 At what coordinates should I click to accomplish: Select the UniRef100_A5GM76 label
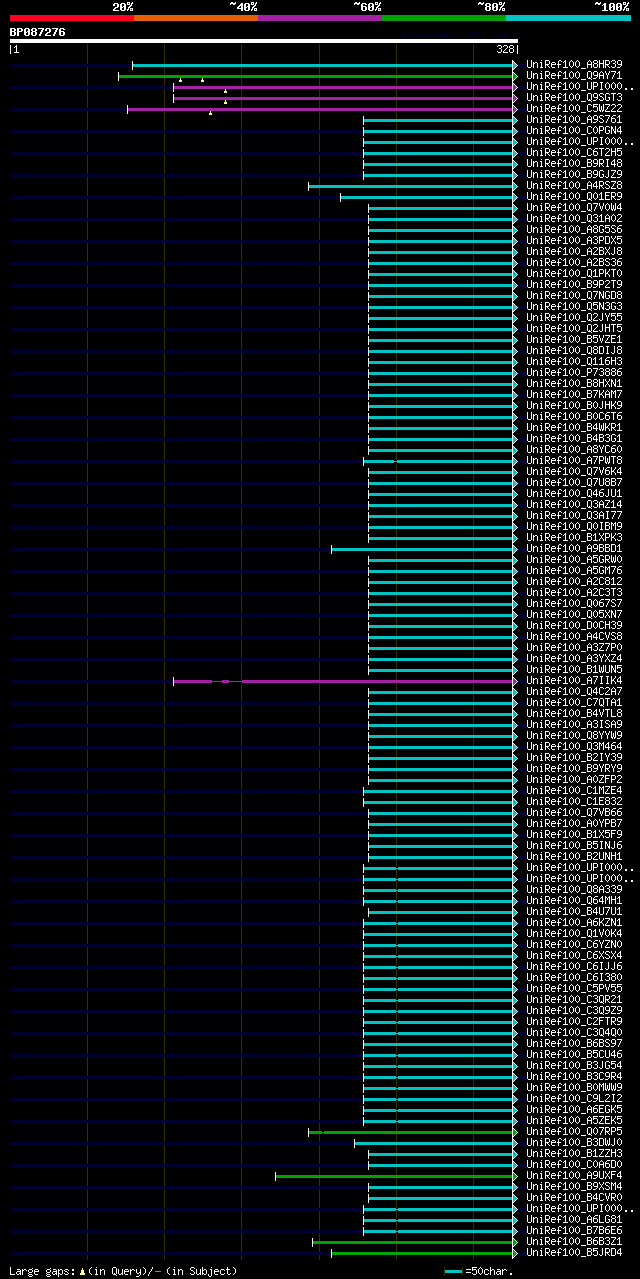(574, 570)
